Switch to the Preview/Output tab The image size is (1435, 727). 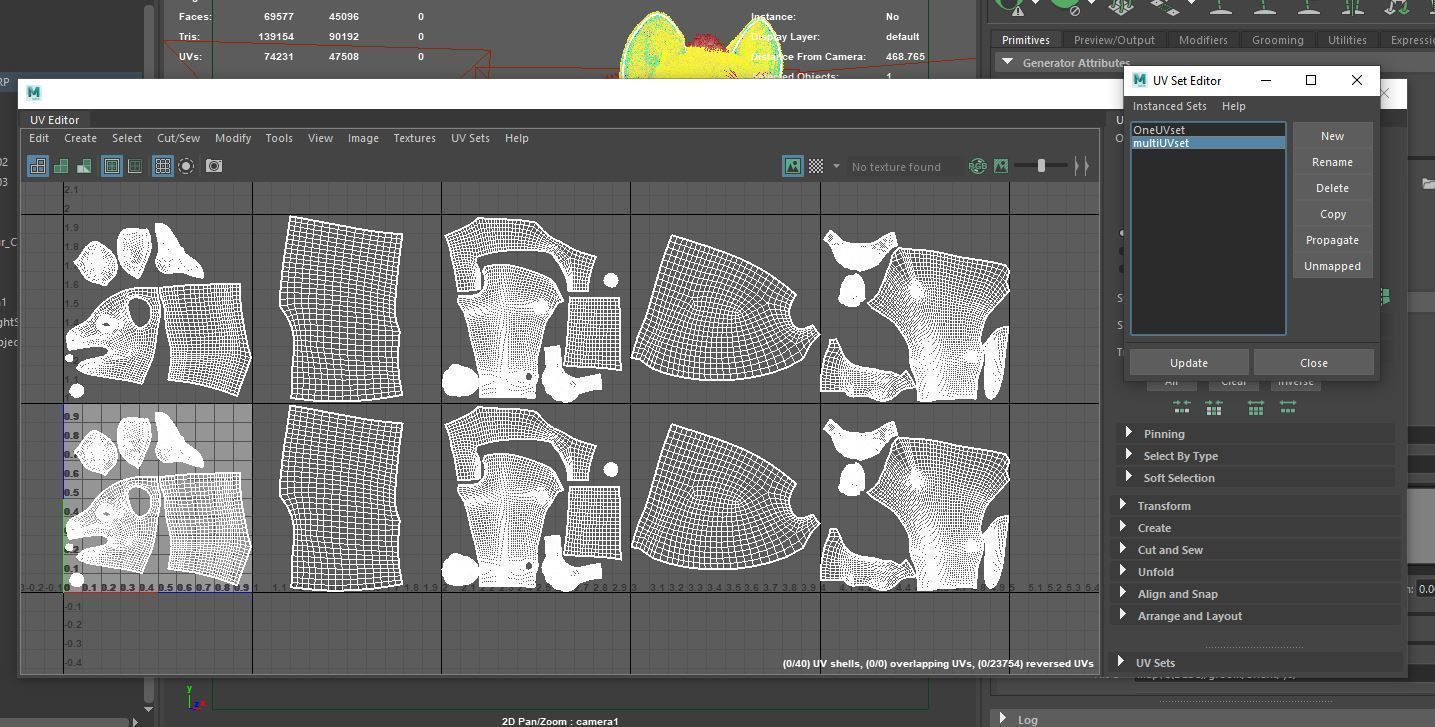click(1114, 40)
